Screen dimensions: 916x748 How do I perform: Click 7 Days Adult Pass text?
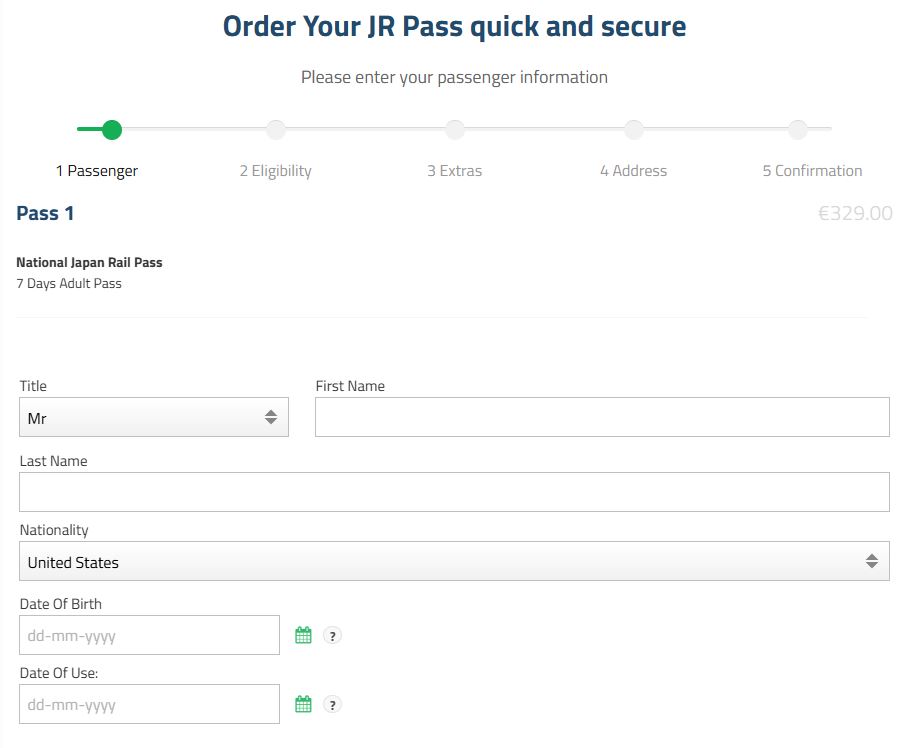coord(69,283)
